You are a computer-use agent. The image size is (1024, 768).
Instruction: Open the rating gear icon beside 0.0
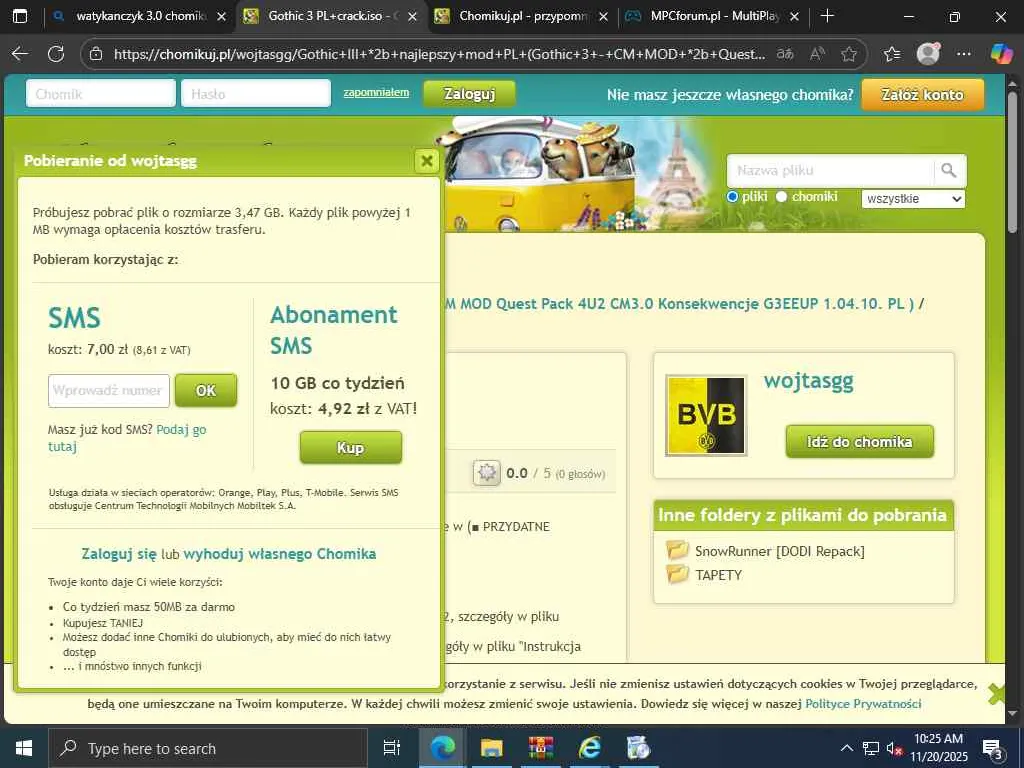click(487, 473)
